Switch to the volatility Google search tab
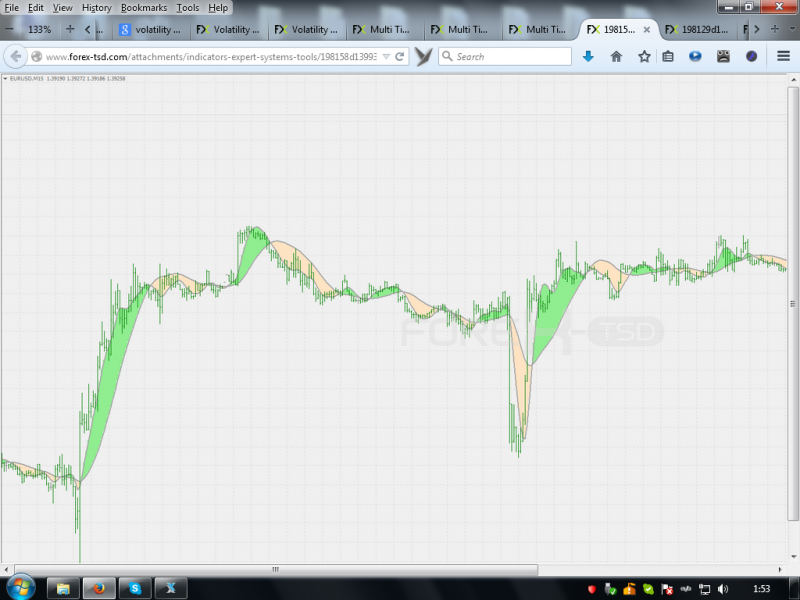This screenshot has width=800, height=600. point(152,30)
